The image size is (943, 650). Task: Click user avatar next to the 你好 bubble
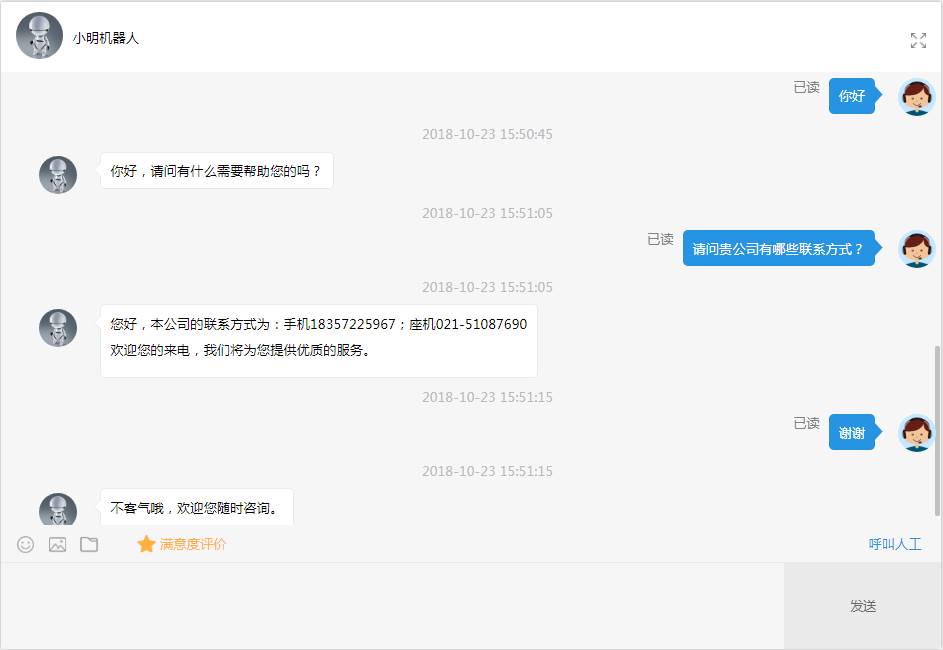pyautogui.click(x=916, y=96)
